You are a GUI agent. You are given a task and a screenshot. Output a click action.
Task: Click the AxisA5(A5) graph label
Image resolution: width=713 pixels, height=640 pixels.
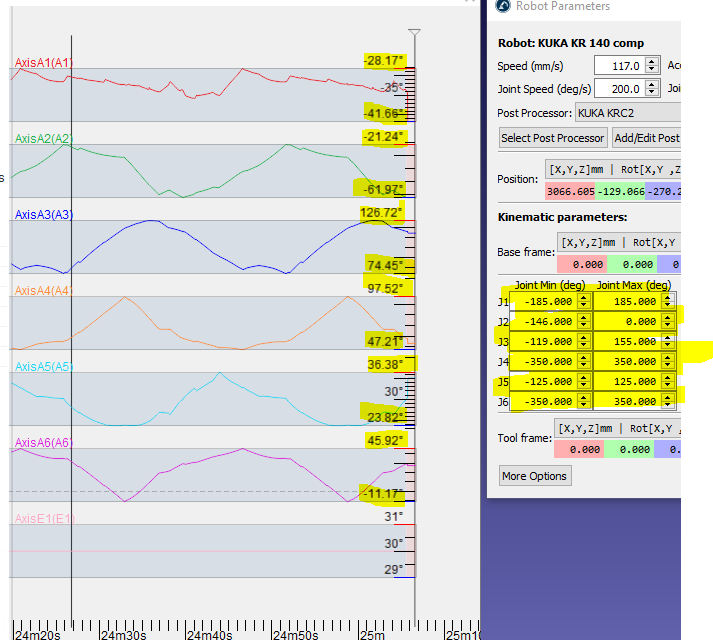point(44,366)
